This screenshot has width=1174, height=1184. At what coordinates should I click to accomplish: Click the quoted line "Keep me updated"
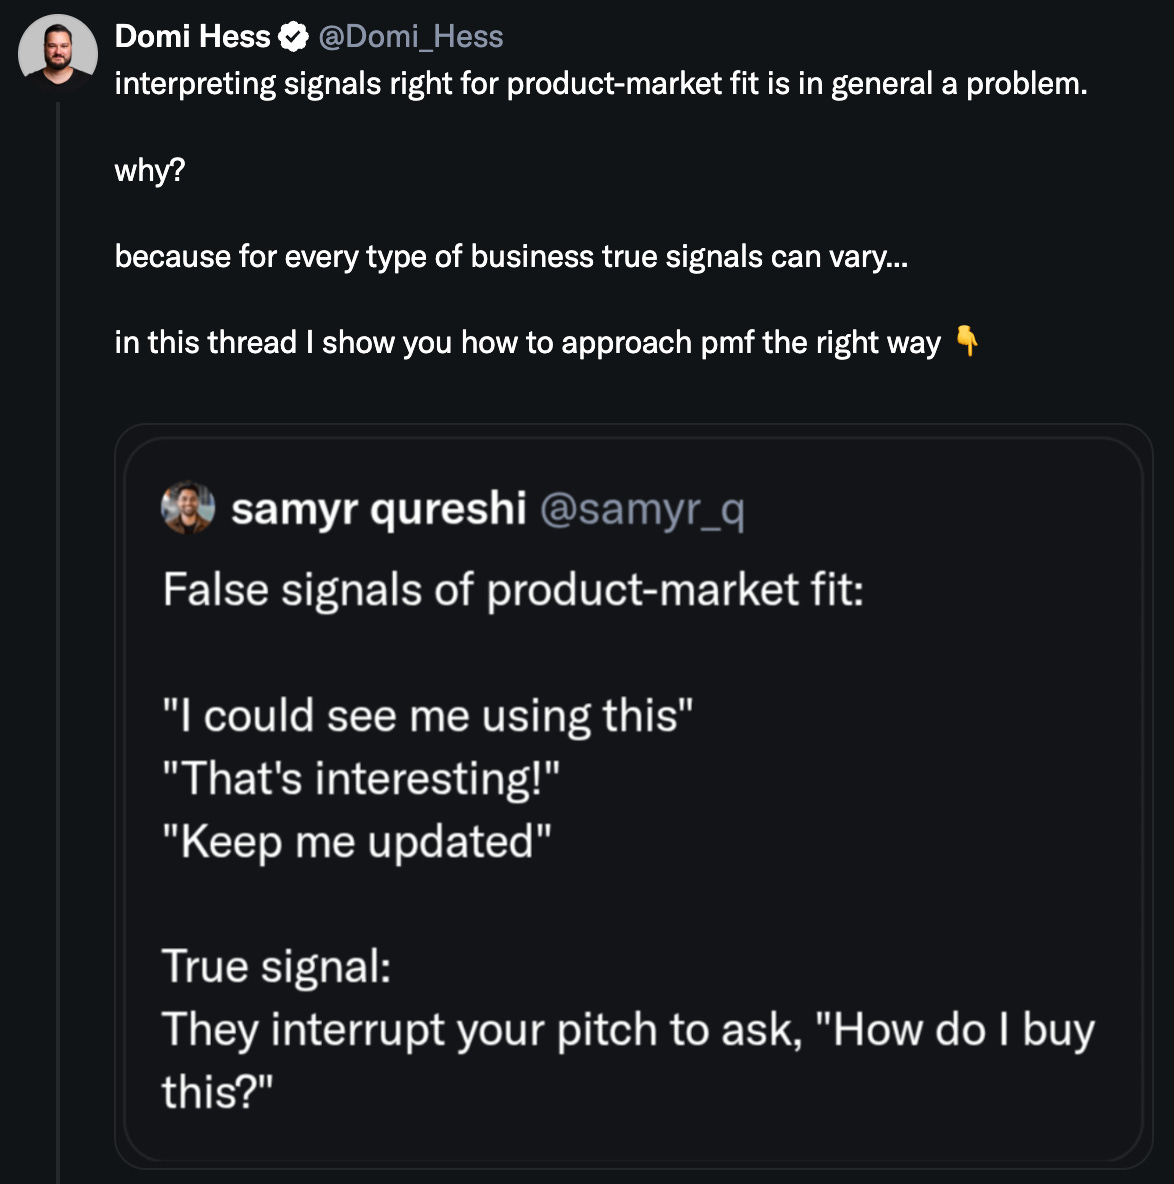357,842
